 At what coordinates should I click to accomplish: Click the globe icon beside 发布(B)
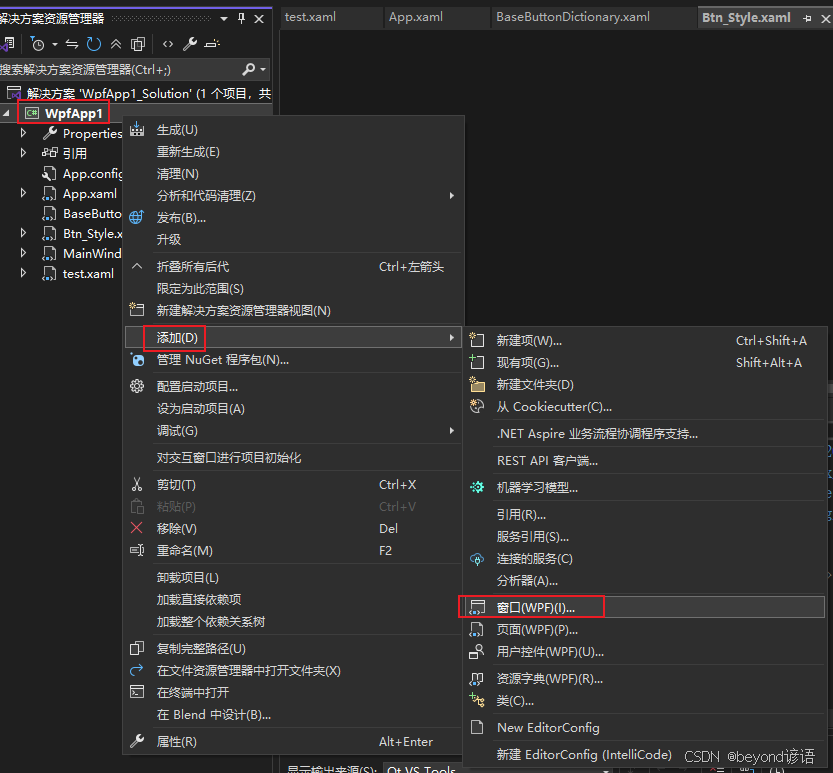click(x=137, y=217)
